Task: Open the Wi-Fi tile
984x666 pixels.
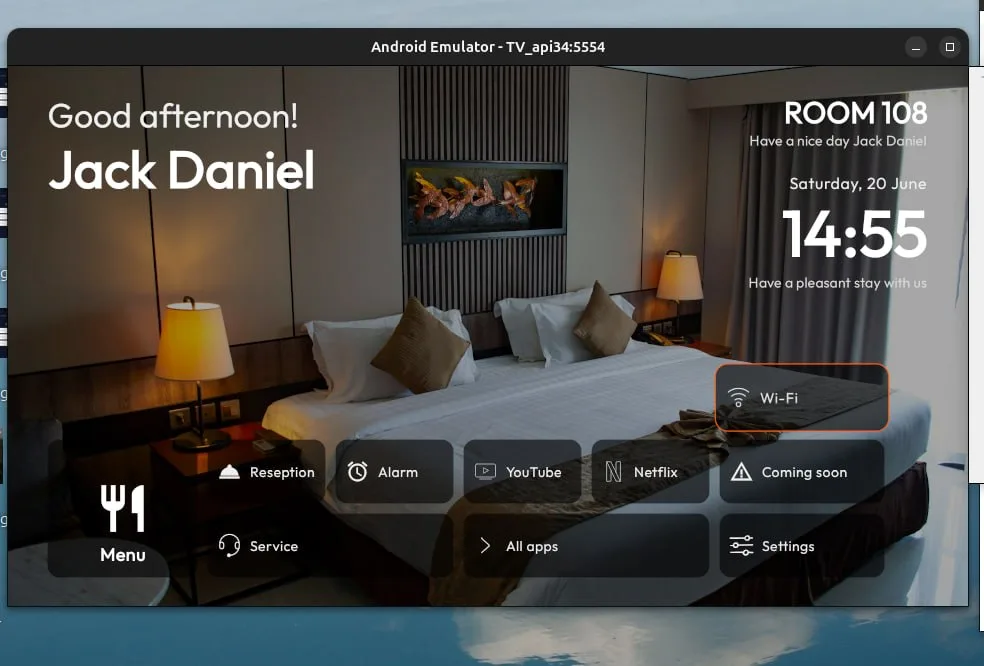Action: [801, 397]
